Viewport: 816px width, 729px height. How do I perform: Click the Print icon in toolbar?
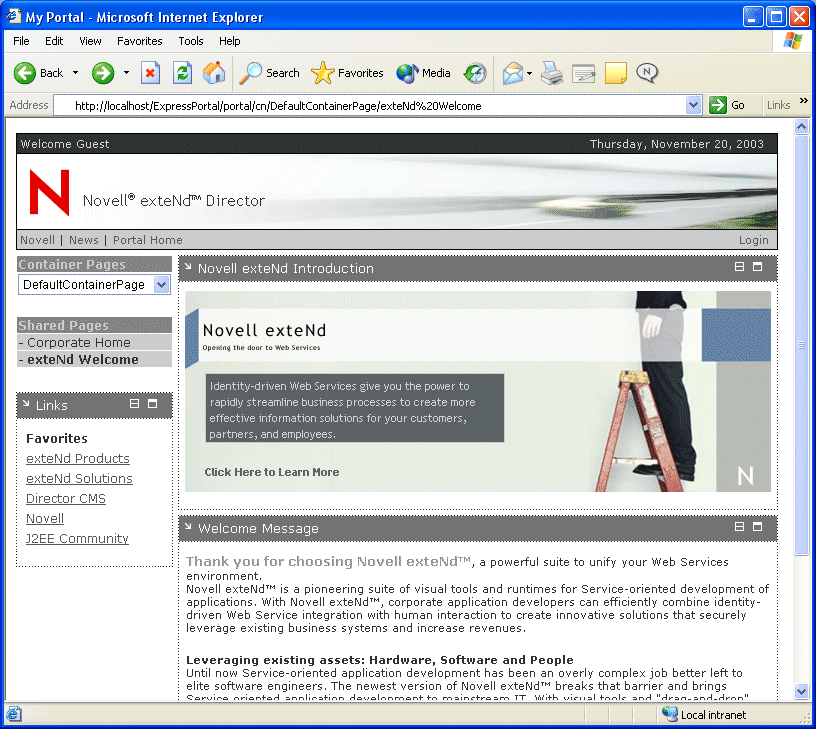pyautogui.click(x=552, y=73)
